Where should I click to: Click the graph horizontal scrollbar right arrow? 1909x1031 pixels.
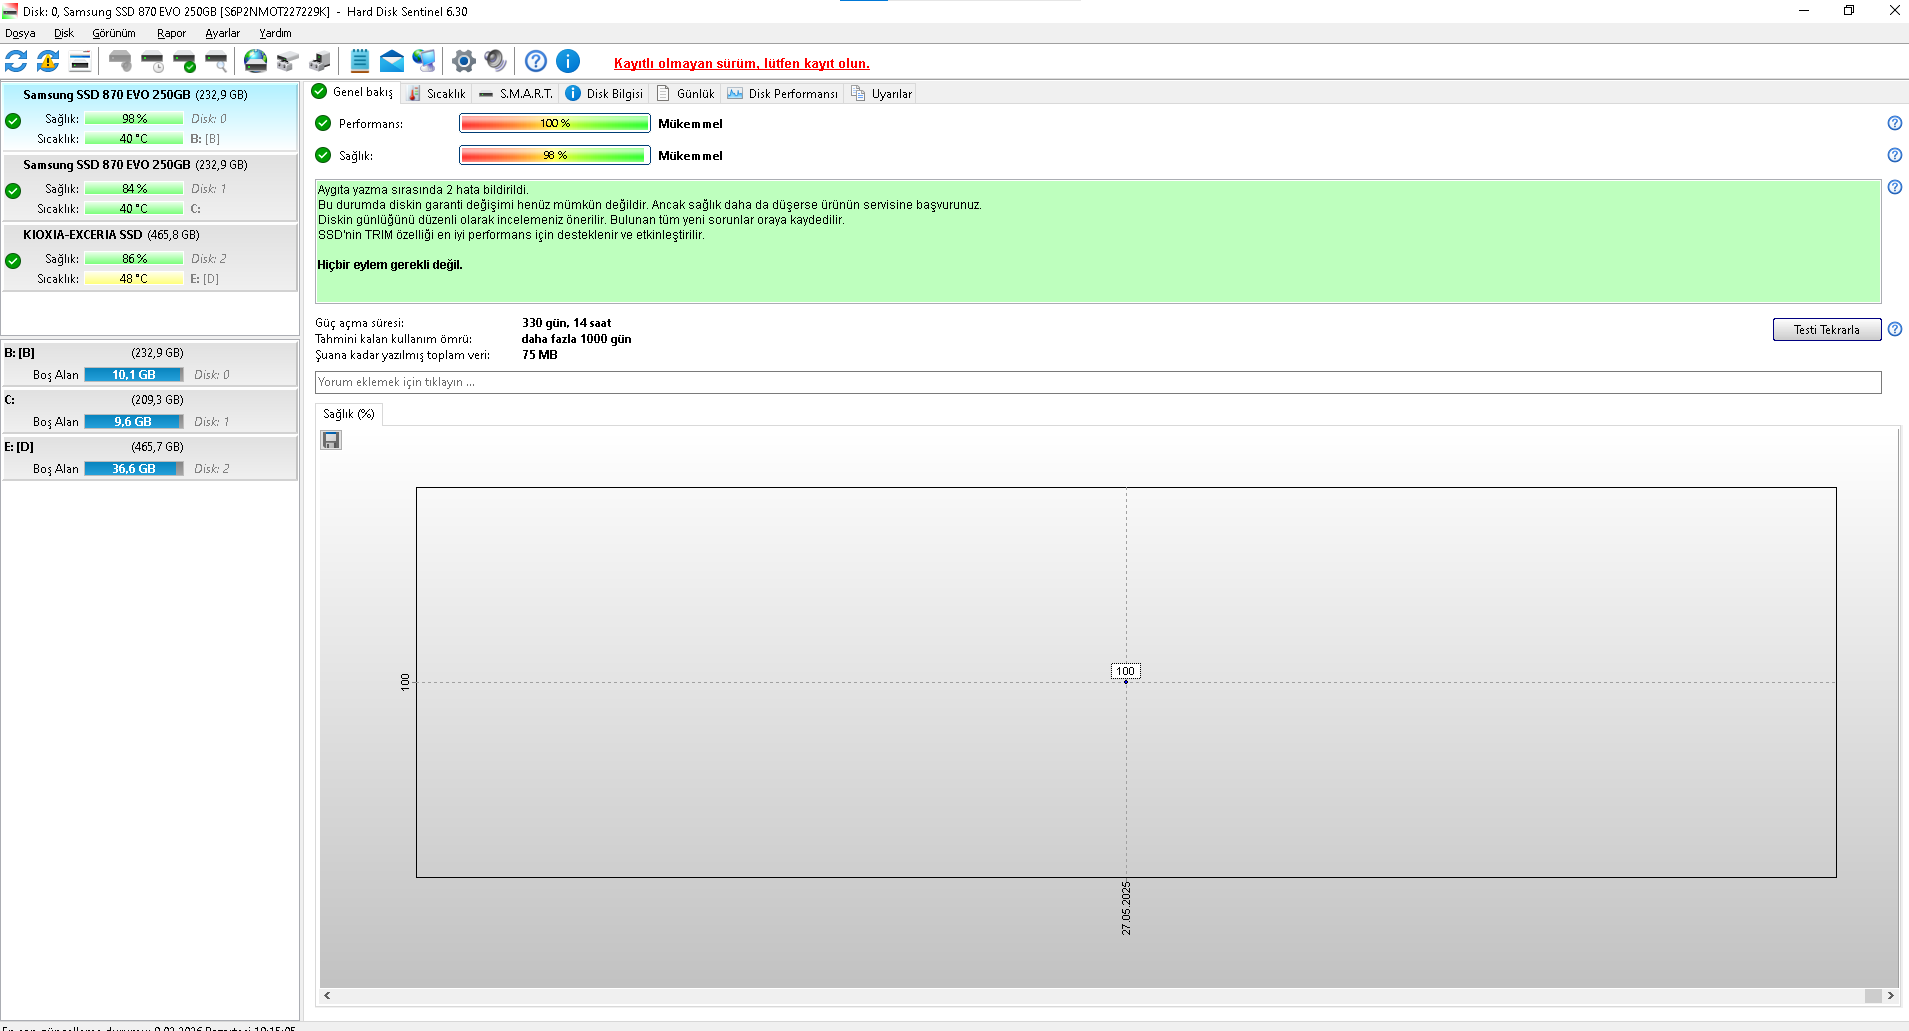click(x=1890, y=996)
